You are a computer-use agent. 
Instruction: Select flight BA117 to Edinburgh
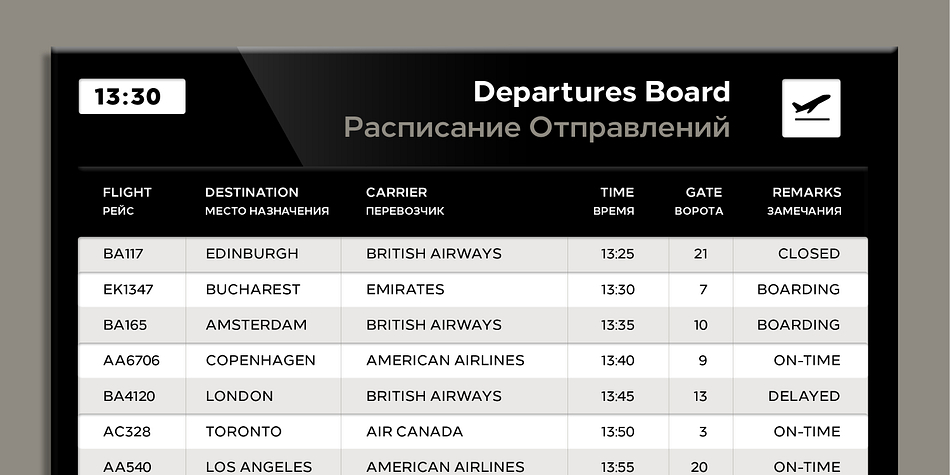pos(473,254)
